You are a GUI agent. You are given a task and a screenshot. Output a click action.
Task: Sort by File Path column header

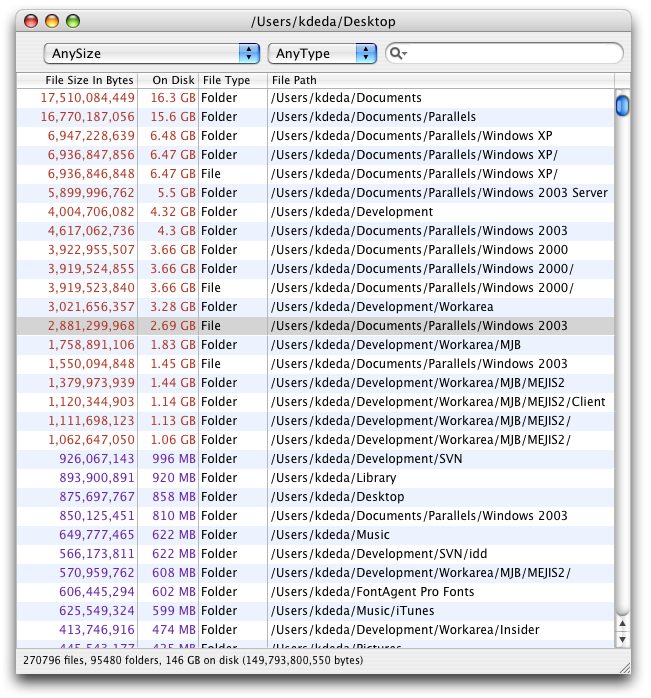pos(441,80)
